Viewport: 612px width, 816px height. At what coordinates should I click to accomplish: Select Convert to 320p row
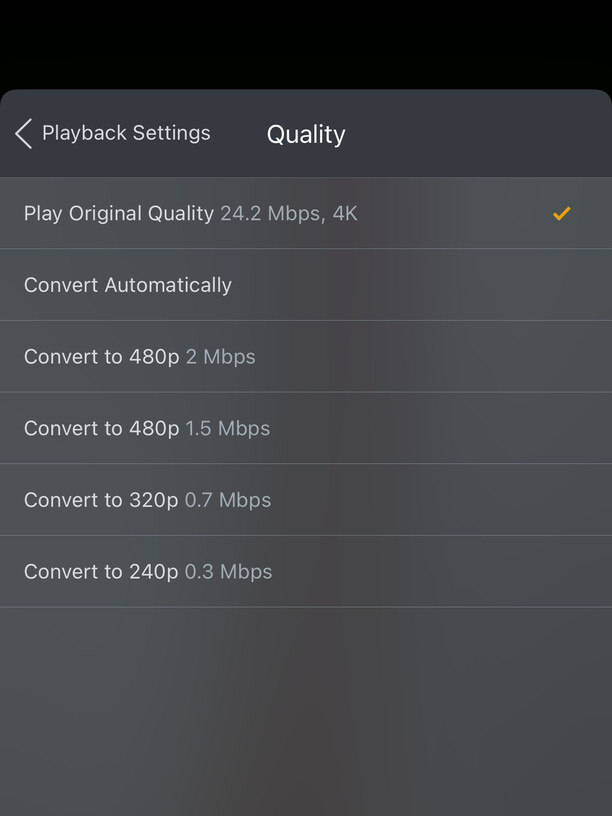[147, 500]
